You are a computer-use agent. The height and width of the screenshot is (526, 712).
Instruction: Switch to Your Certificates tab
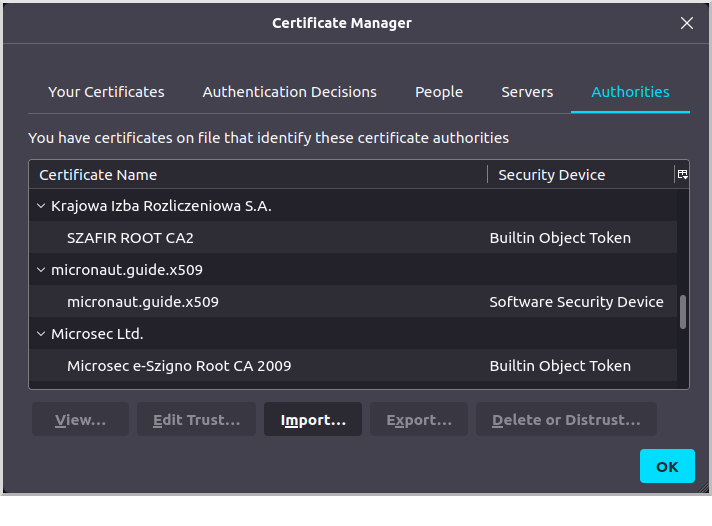[106, 92]
